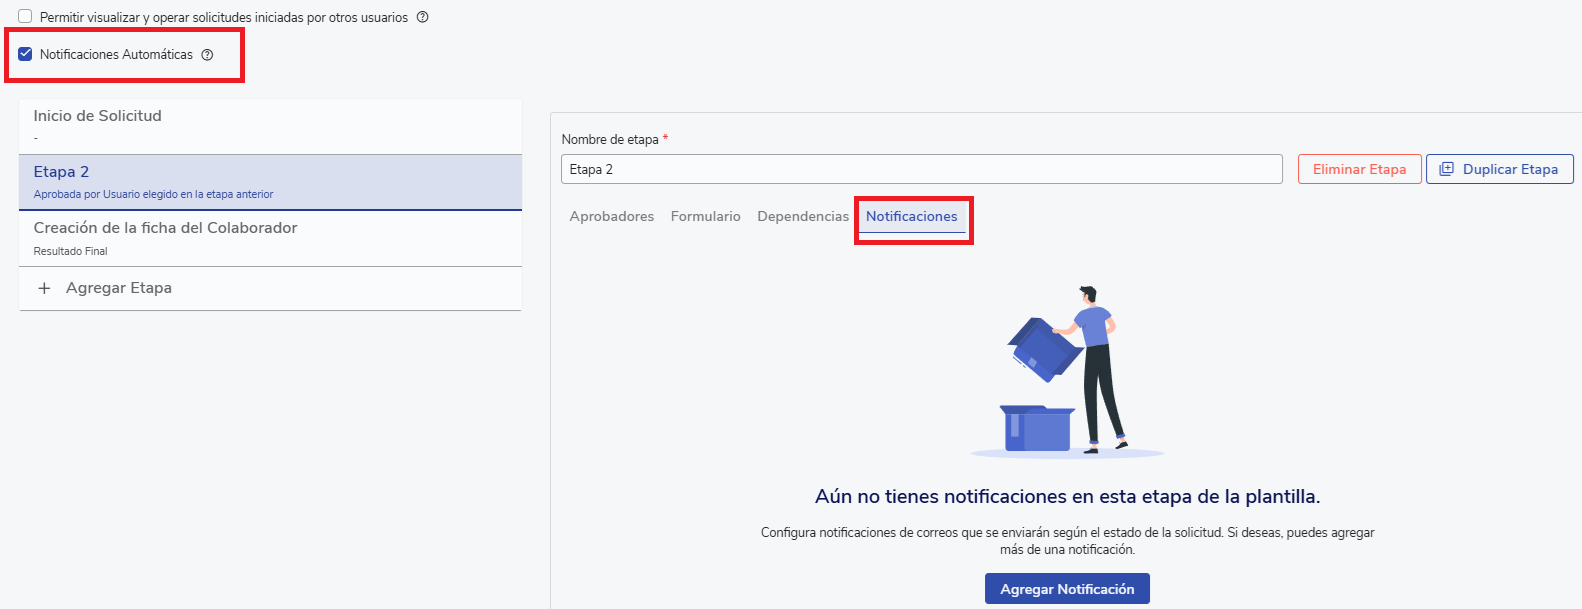The width and height of the screenshot is (1582, 609).
Task: Open the Formulario tab
Action: (705, 216)
